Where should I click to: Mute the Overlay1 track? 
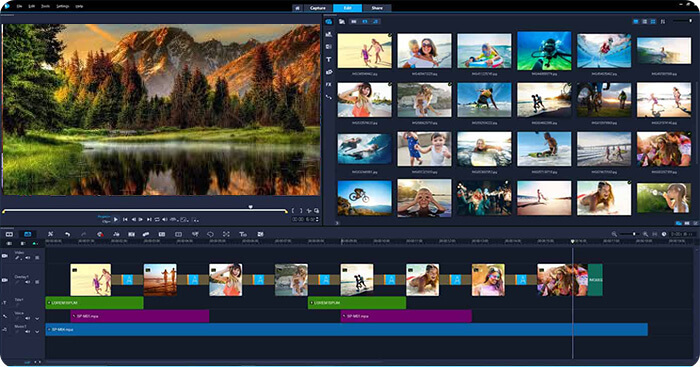[28, 282]
